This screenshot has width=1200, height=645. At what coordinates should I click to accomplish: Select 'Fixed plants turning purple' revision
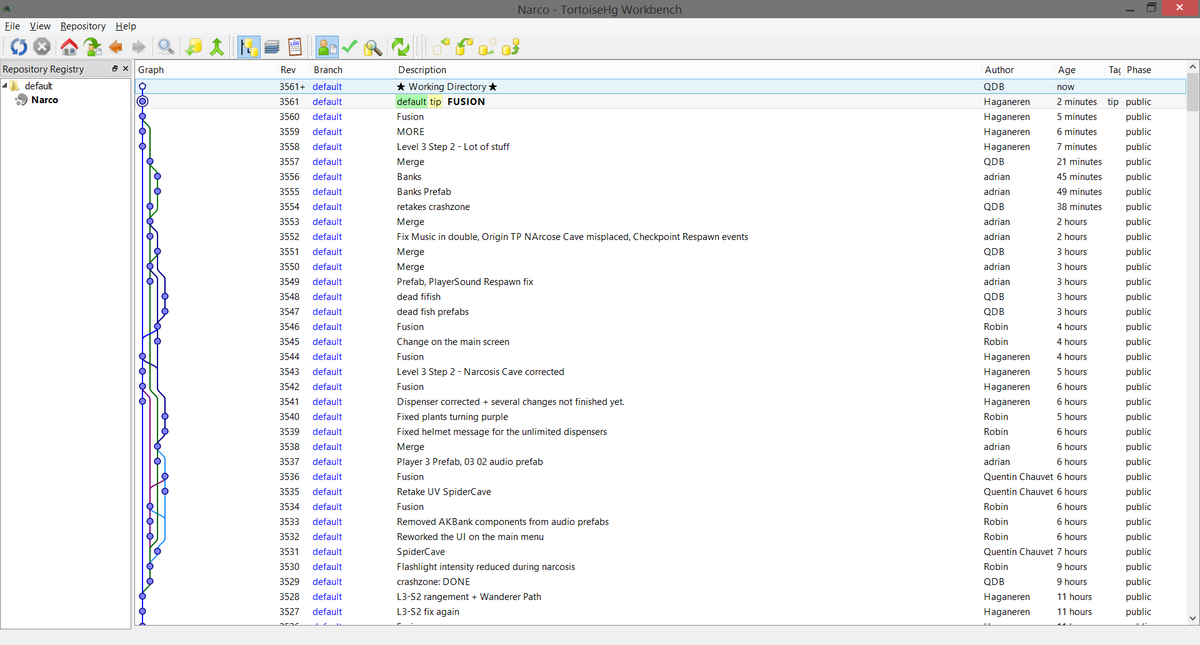point(660,417)
